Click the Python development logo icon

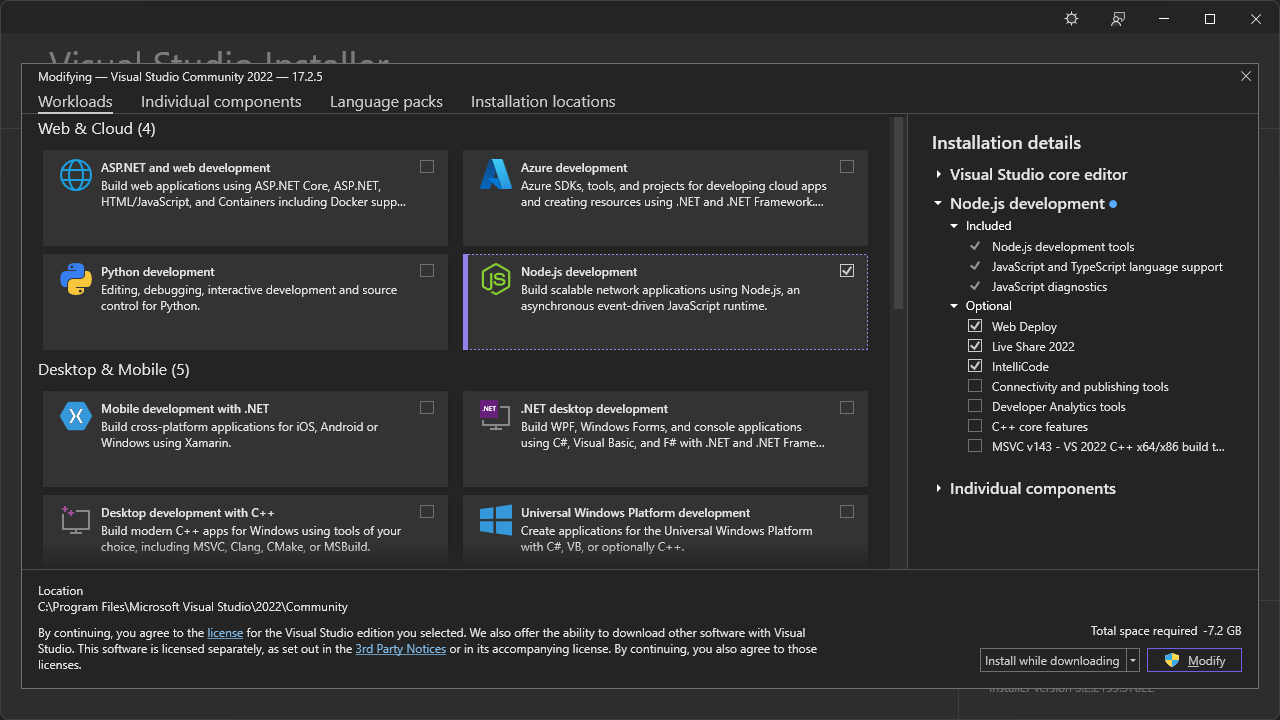click(76, 279)
